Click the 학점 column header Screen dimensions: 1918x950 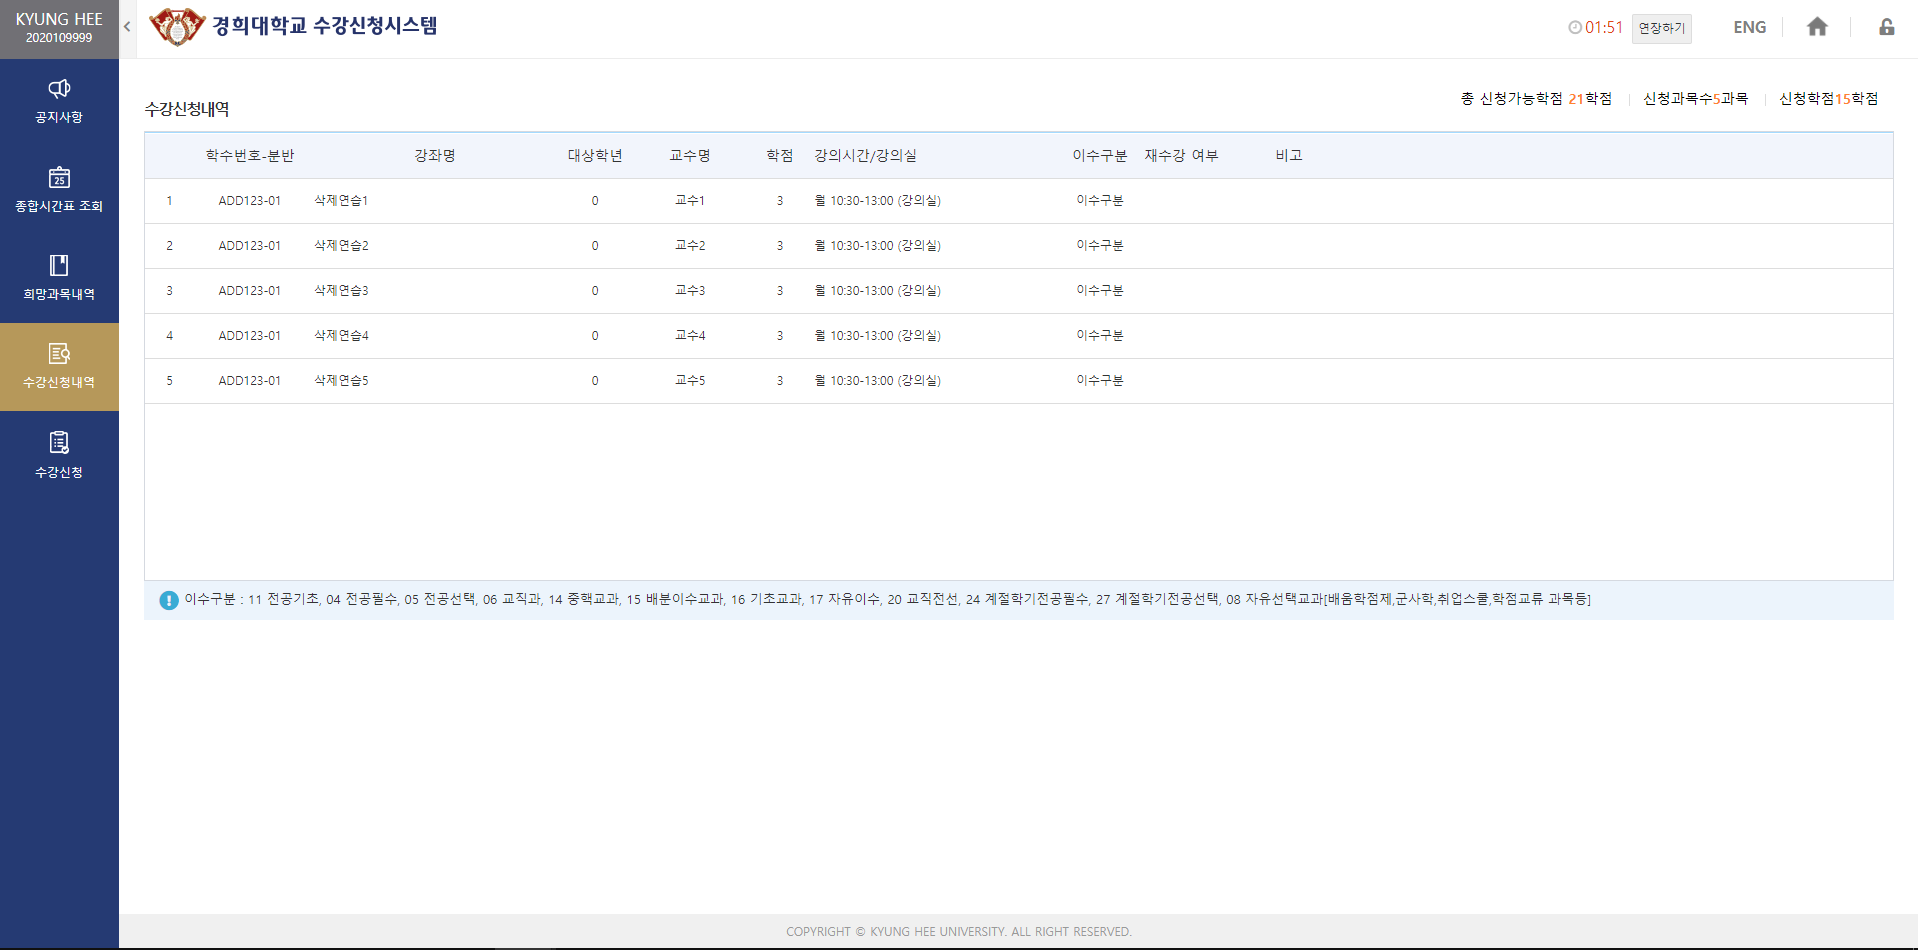(780, 156)
